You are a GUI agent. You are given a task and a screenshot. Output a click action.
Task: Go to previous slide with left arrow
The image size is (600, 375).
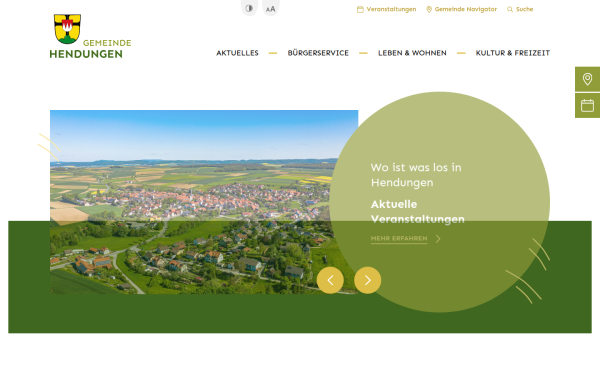(330, 280)
